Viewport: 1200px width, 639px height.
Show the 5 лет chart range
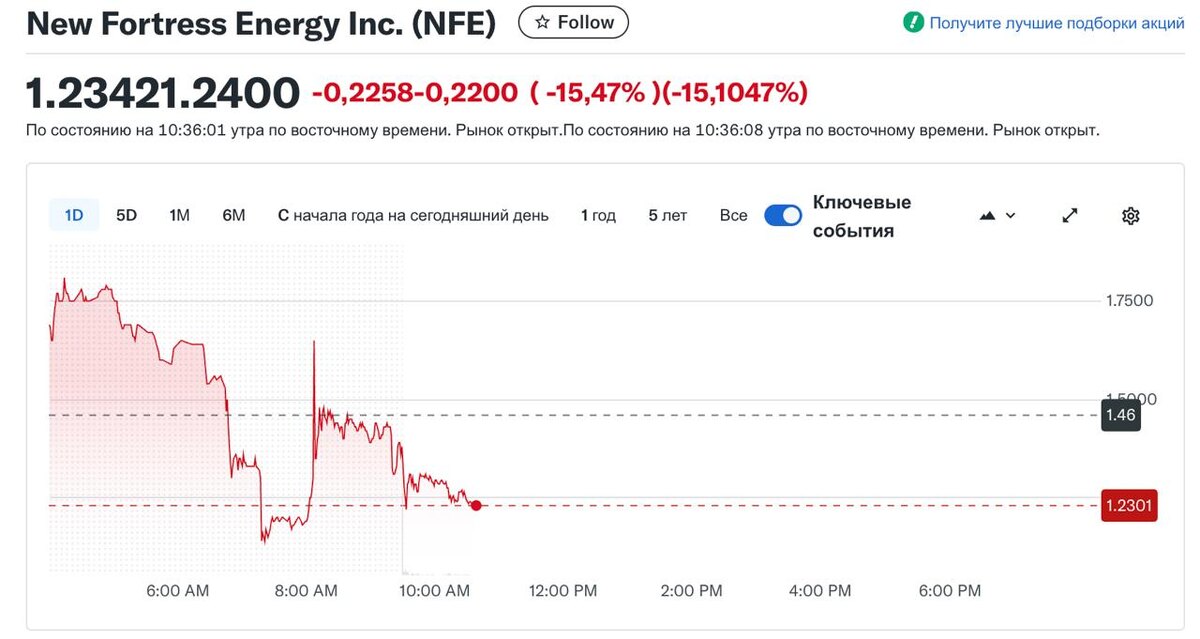(667, 215)
